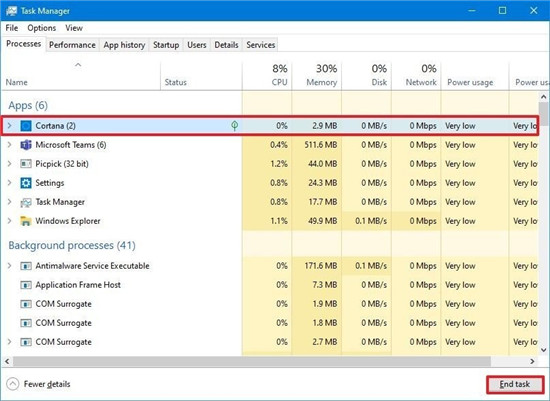The height and width of the screenshot is (401, 550).
Task: Click the vertical scrollbar down arrow
Action: 543,350
